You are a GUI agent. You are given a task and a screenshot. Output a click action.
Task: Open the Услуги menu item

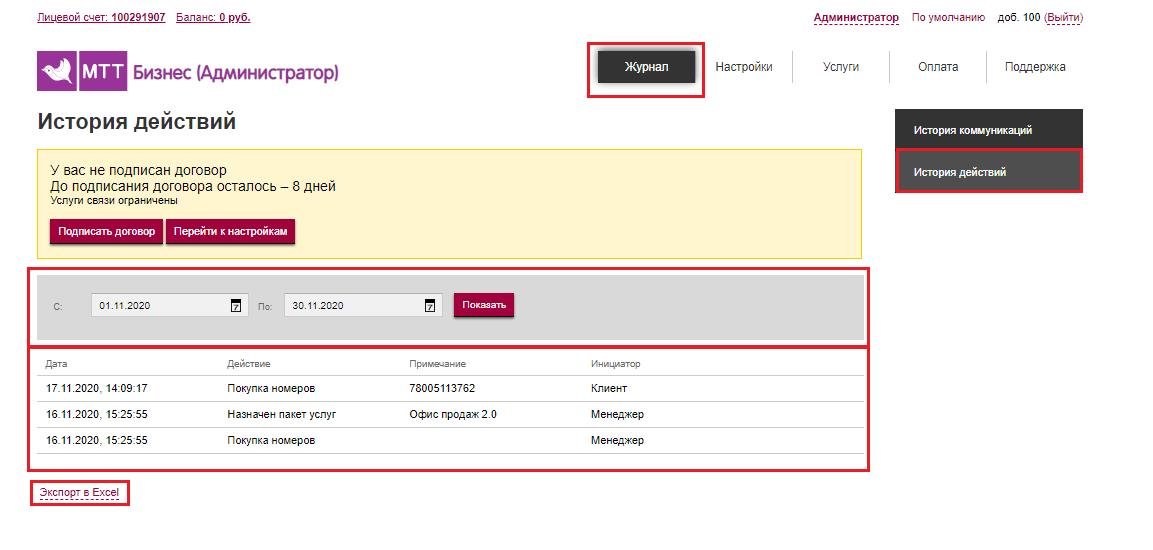pyautogui.click(x=840, y=67)
